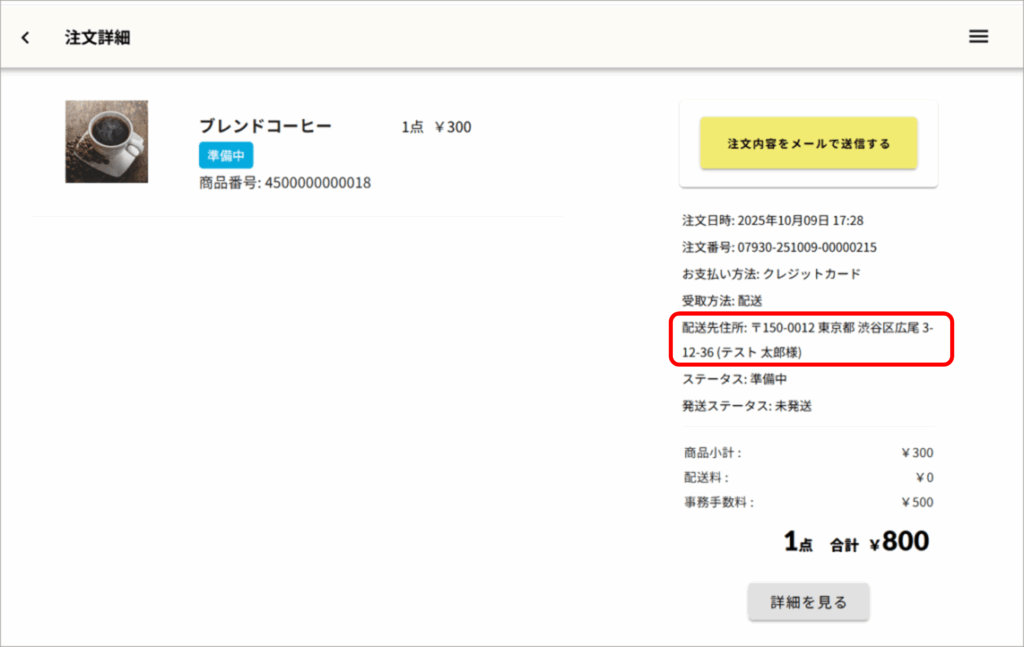The image size is (1024, 647).
Task: Select the ブレンドコーヒー product name
Action: (265, 126)
